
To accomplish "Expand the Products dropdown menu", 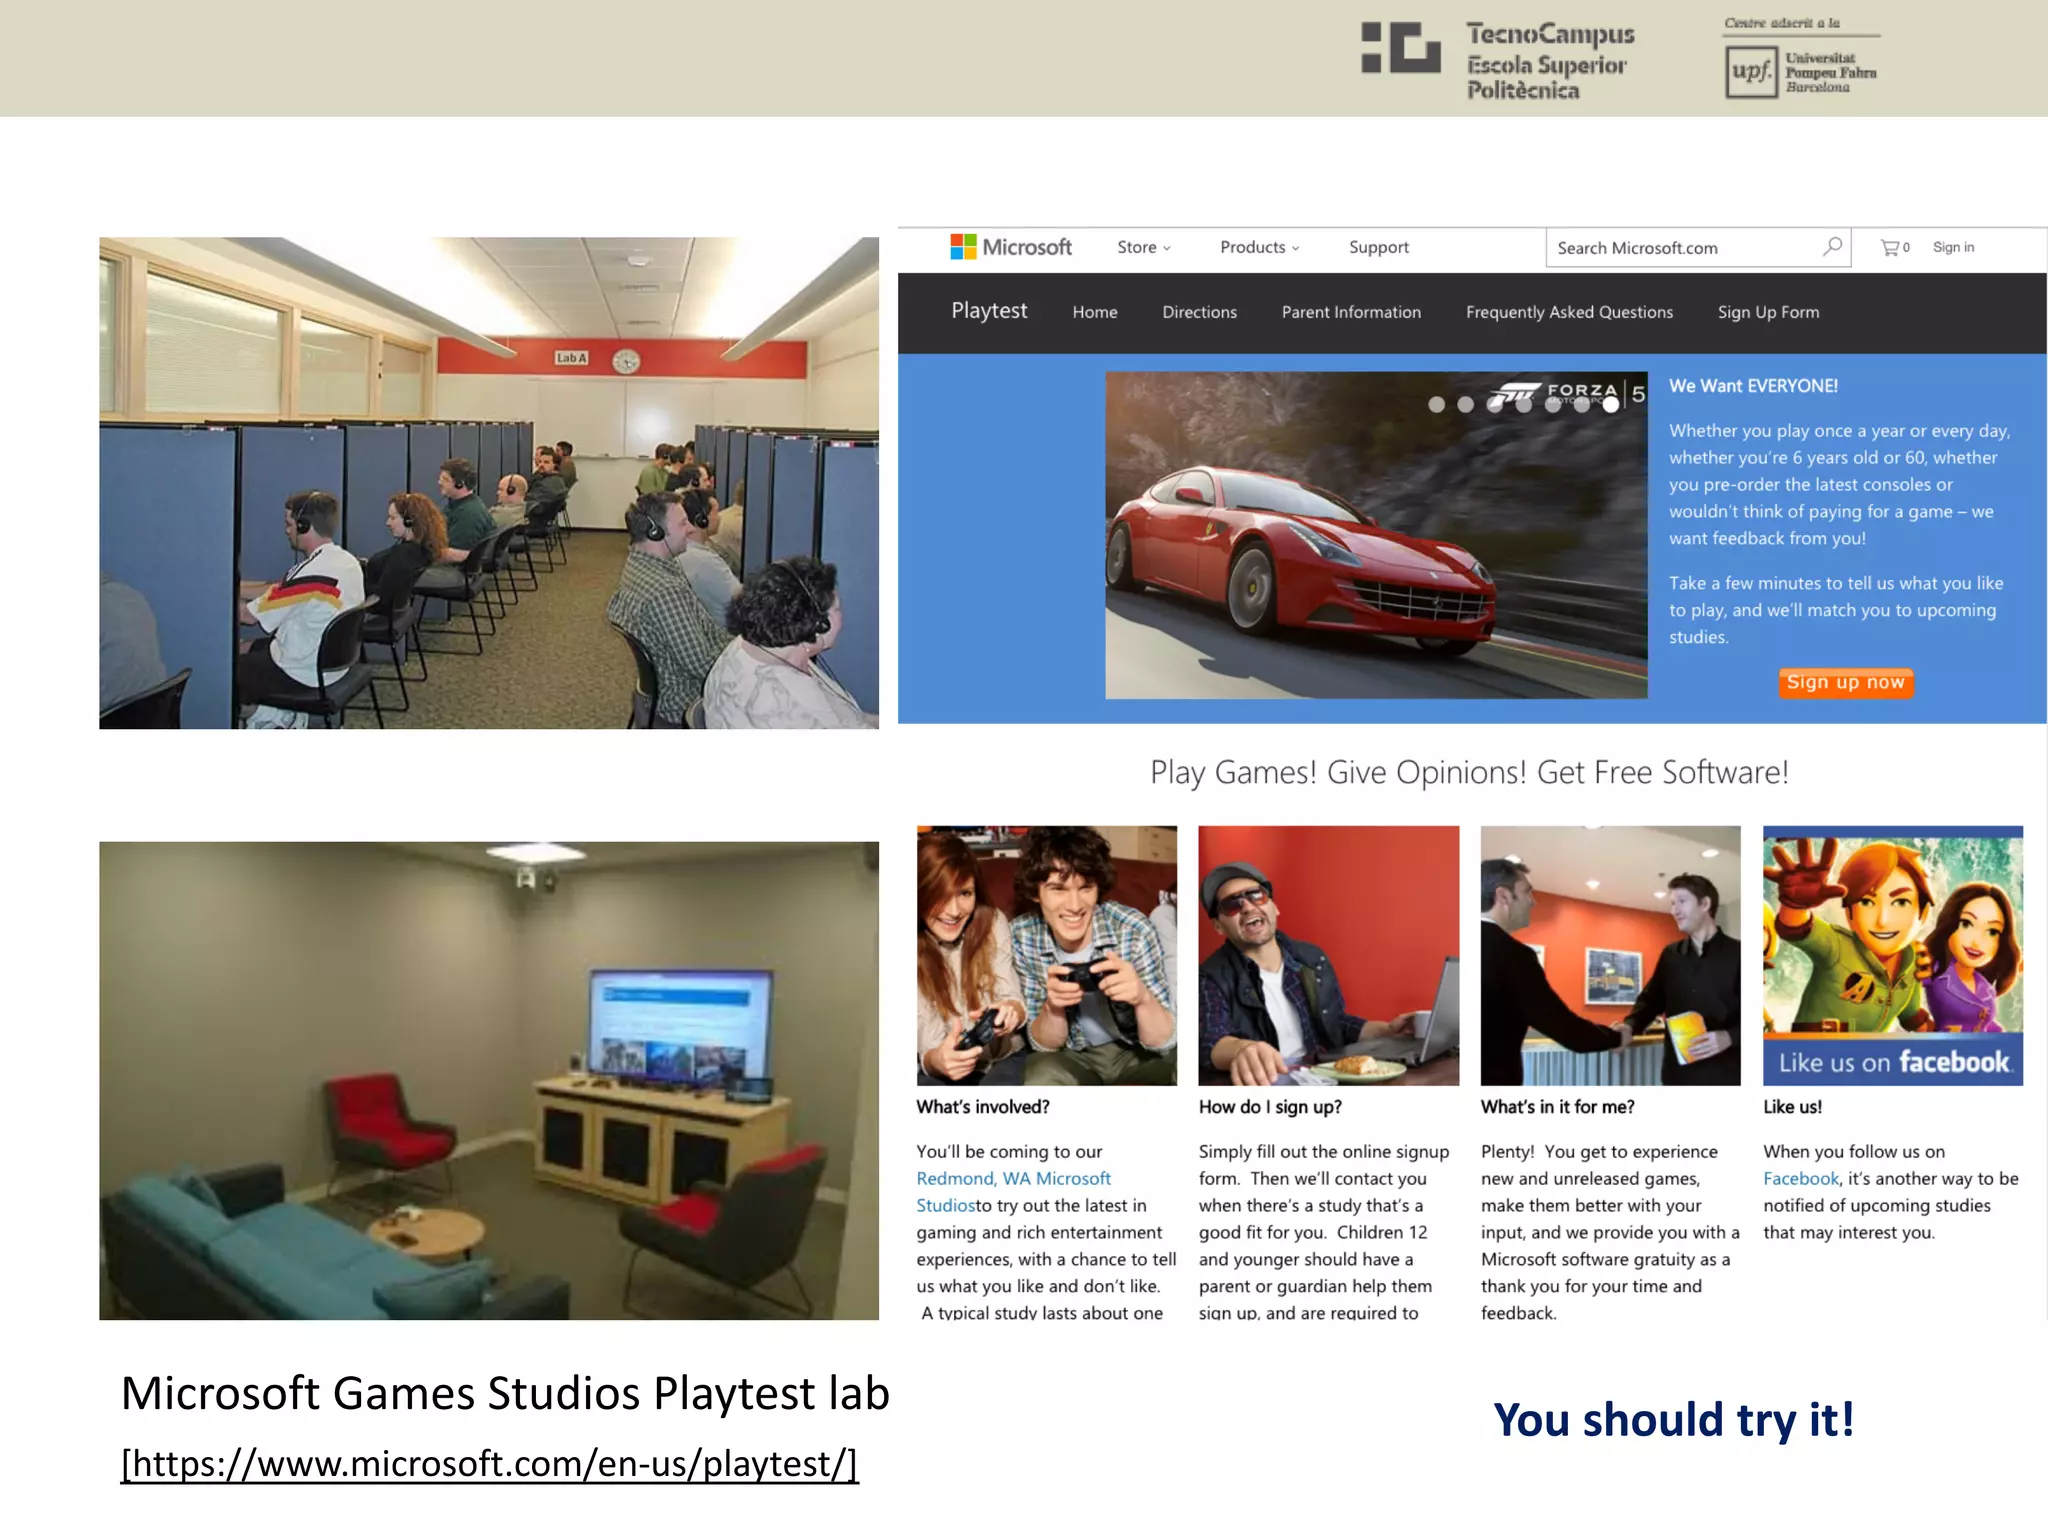I will tap(1259, 247).
